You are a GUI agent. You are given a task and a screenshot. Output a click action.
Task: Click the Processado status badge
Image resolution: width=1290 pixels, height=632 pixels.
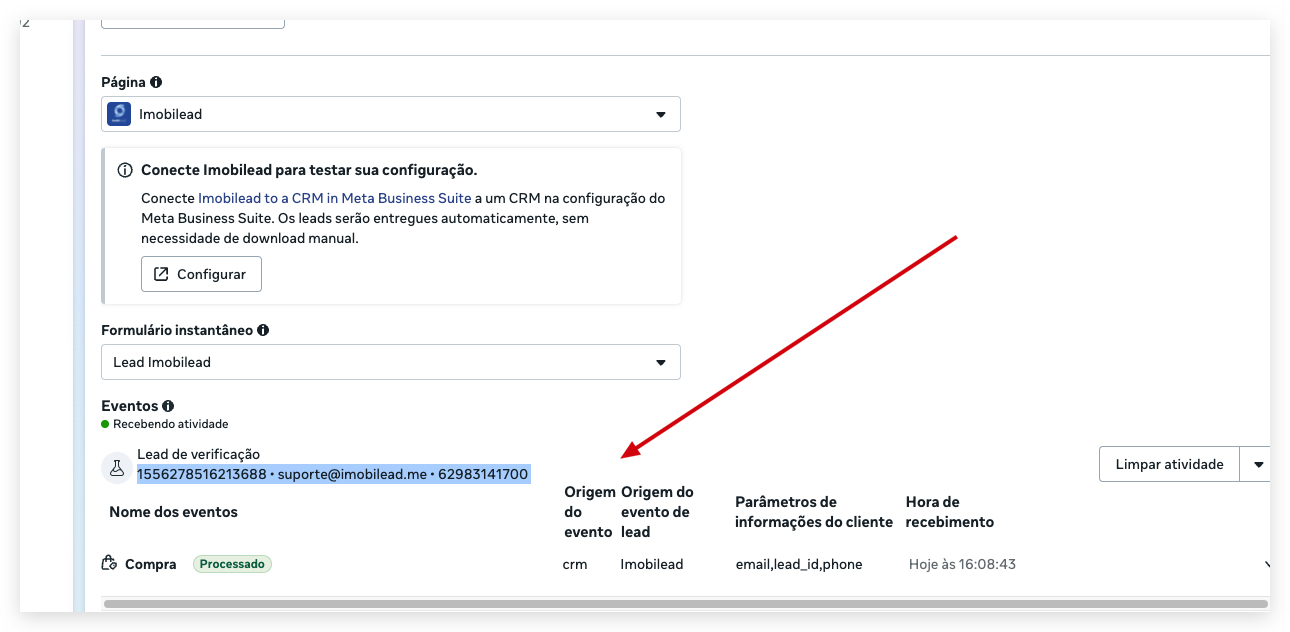(x=232, y=564)
